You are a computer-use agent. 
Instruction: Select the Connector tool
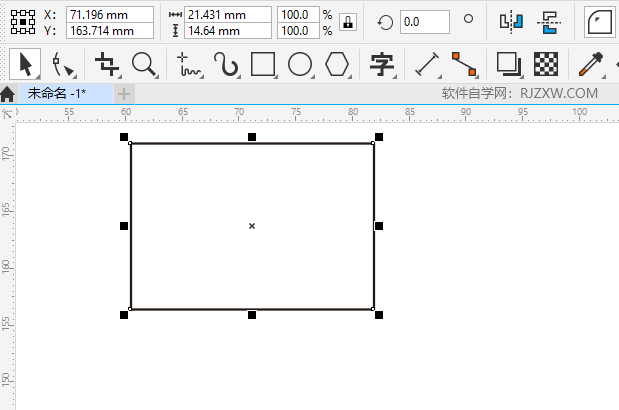pos(463,65)
